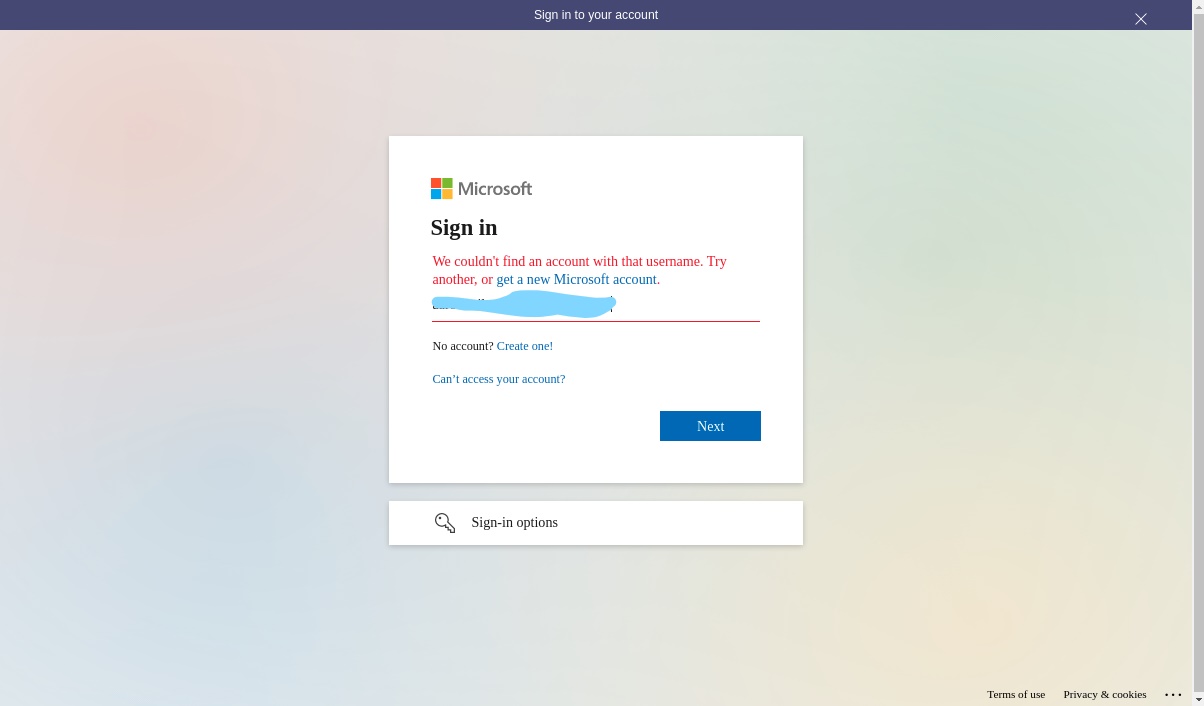Click the vertical scrollbar on the right
Image resolution: width=1204 pixels, height=706 pixels.
(x=1198, y=353)
